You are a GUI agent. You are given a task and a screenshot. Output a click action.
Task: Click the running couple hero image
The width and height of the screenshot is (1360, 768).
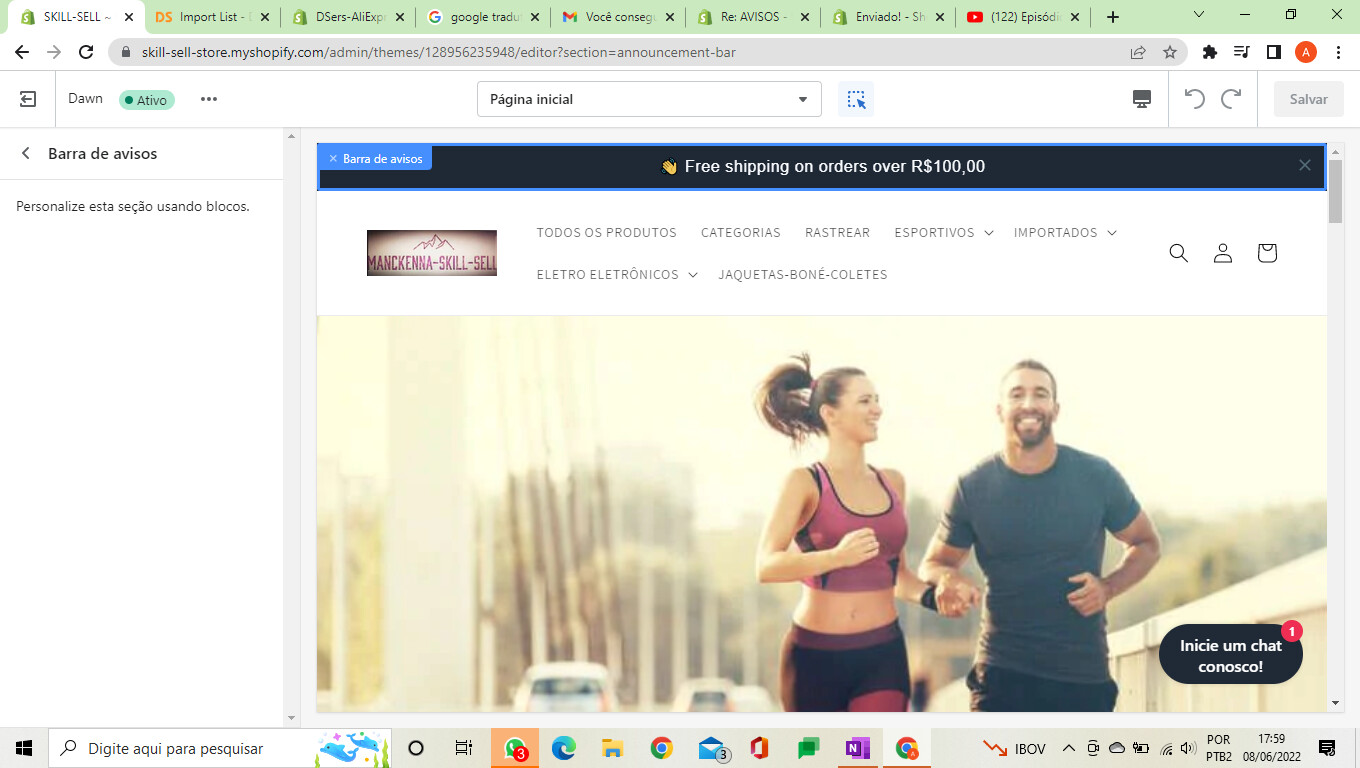click(x=822, y=514)
